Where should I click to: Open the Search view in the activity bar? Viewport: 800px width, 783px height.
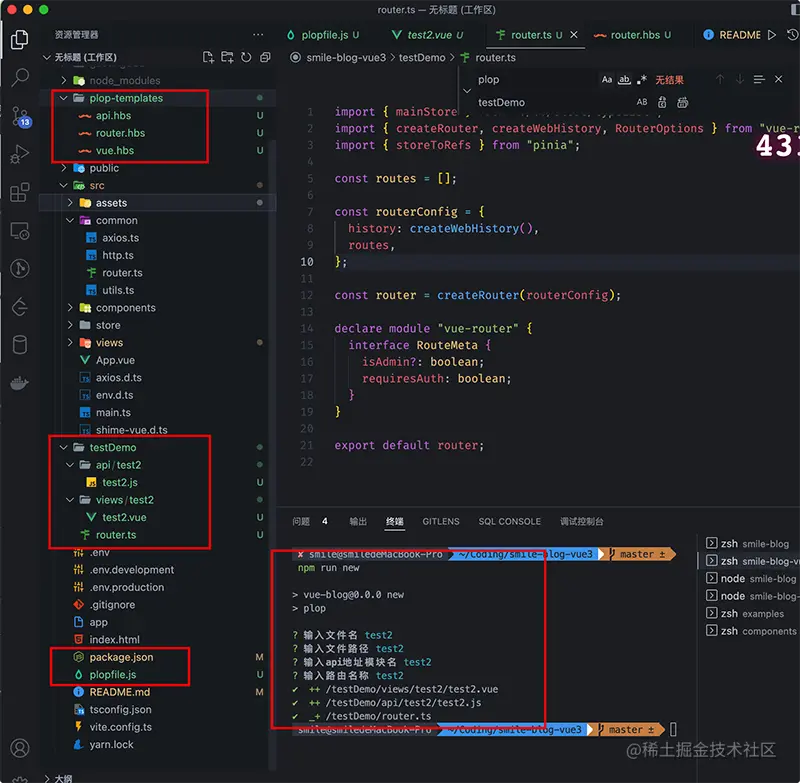point(20,78)
